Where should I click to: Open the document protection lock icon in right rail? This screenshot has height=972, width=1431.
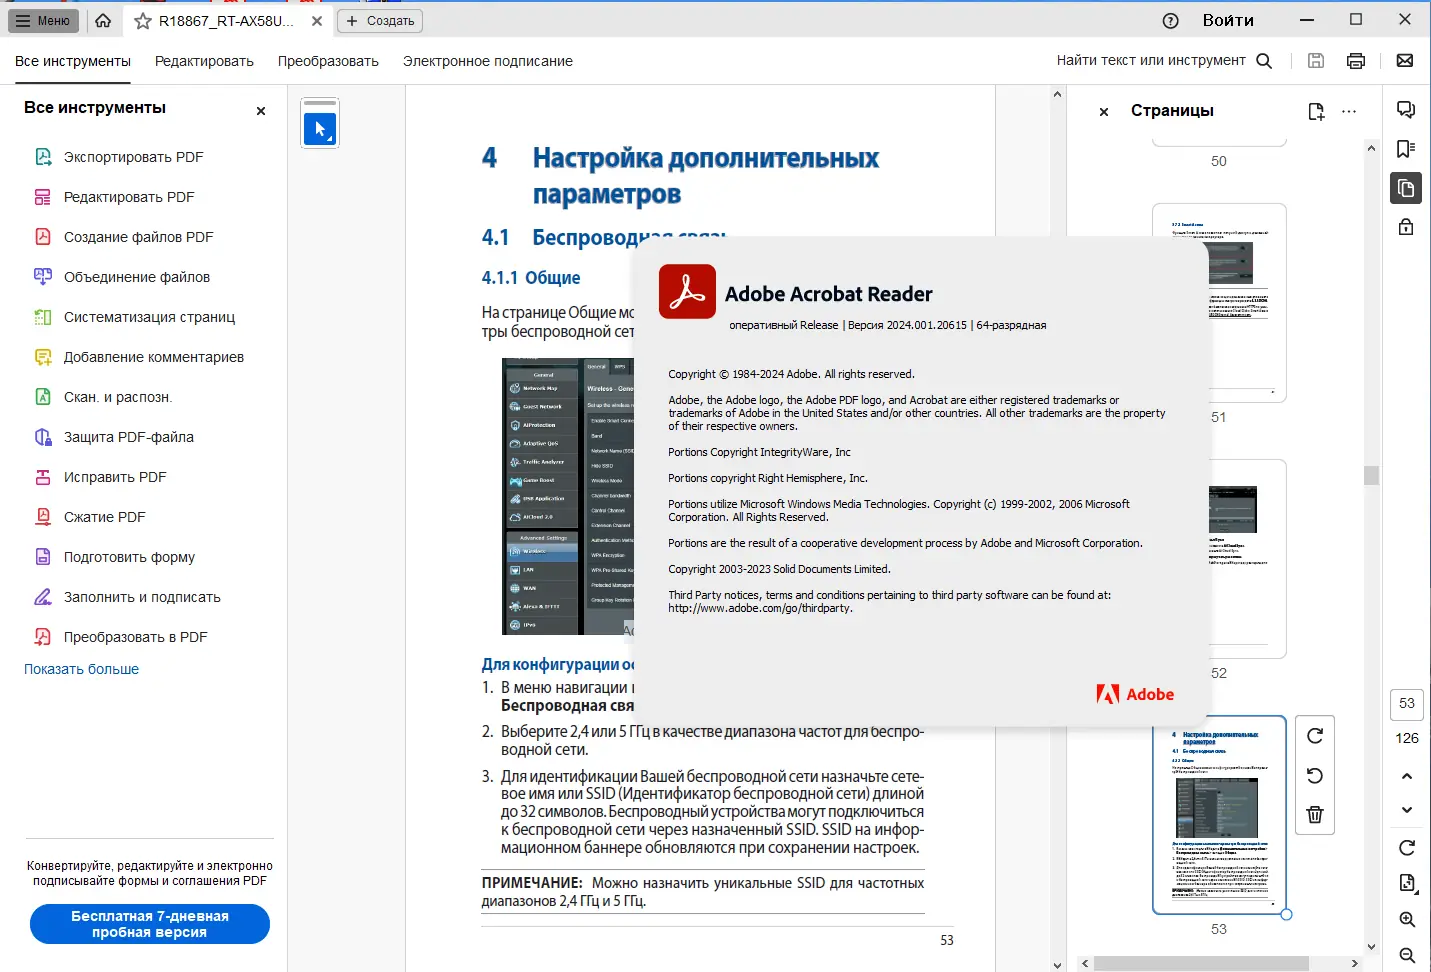[1406, 227]
